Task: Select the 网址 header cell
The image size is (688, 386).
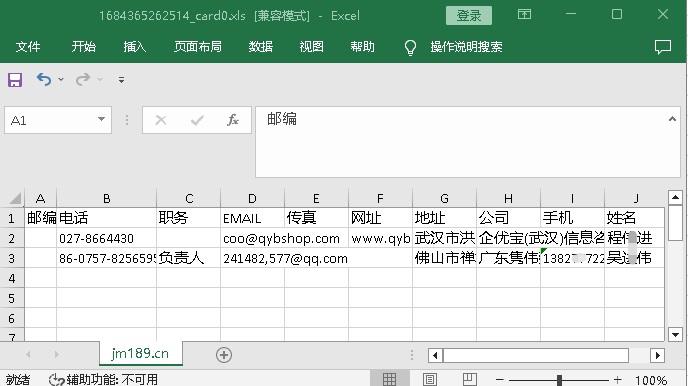Action: click(380, 218)
